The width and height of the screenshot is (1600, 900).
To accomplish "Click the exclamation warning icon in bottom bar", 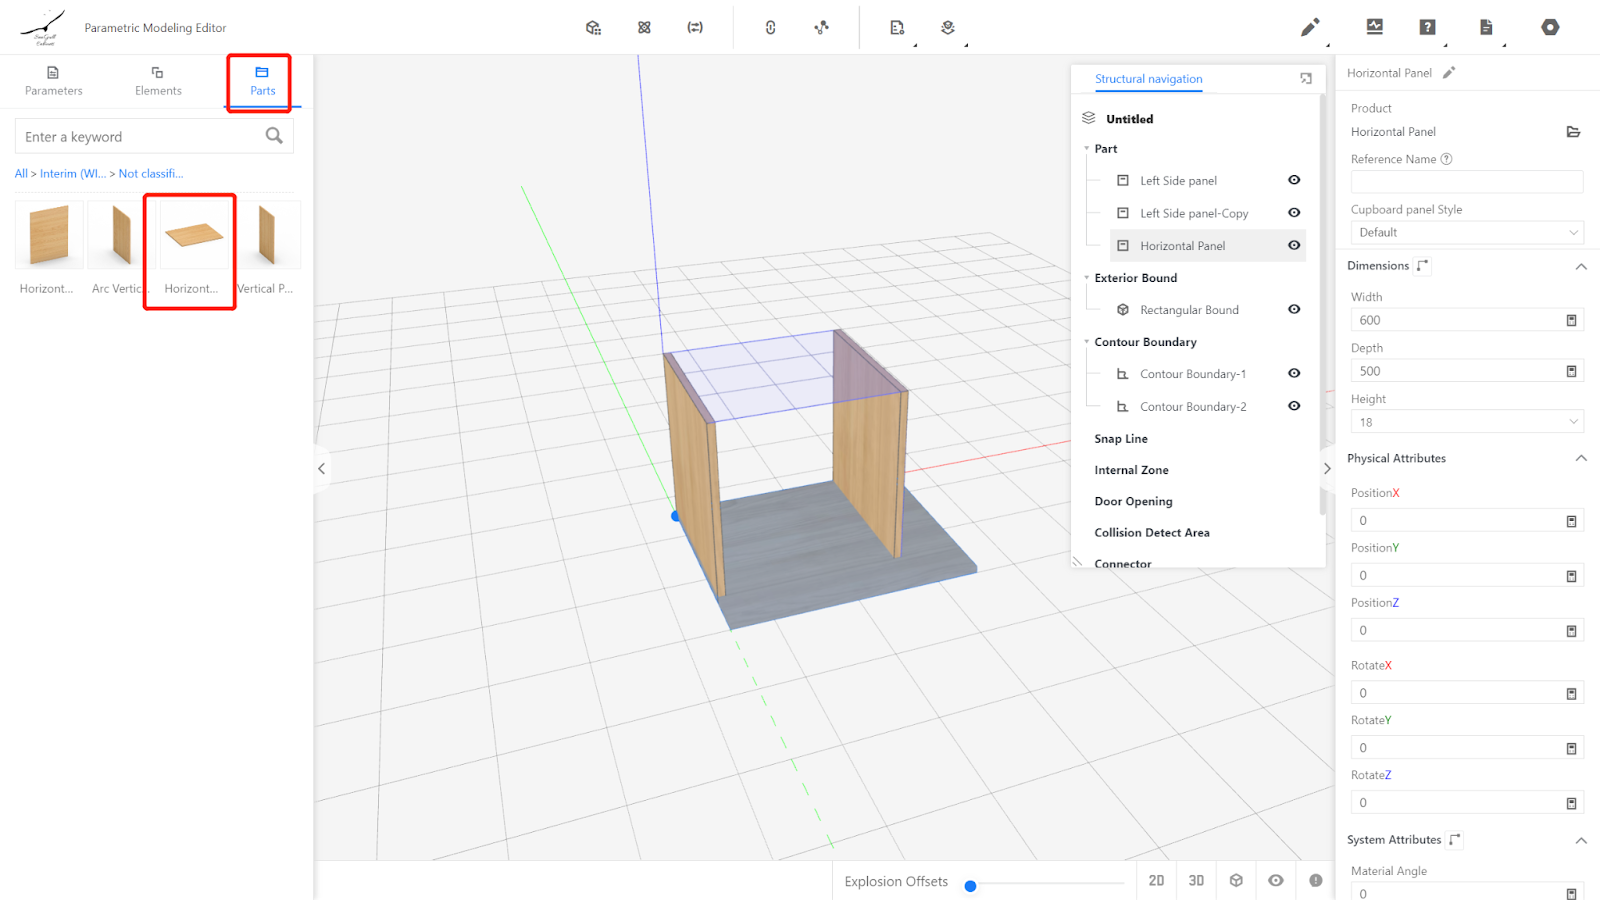I will 1316,881.
